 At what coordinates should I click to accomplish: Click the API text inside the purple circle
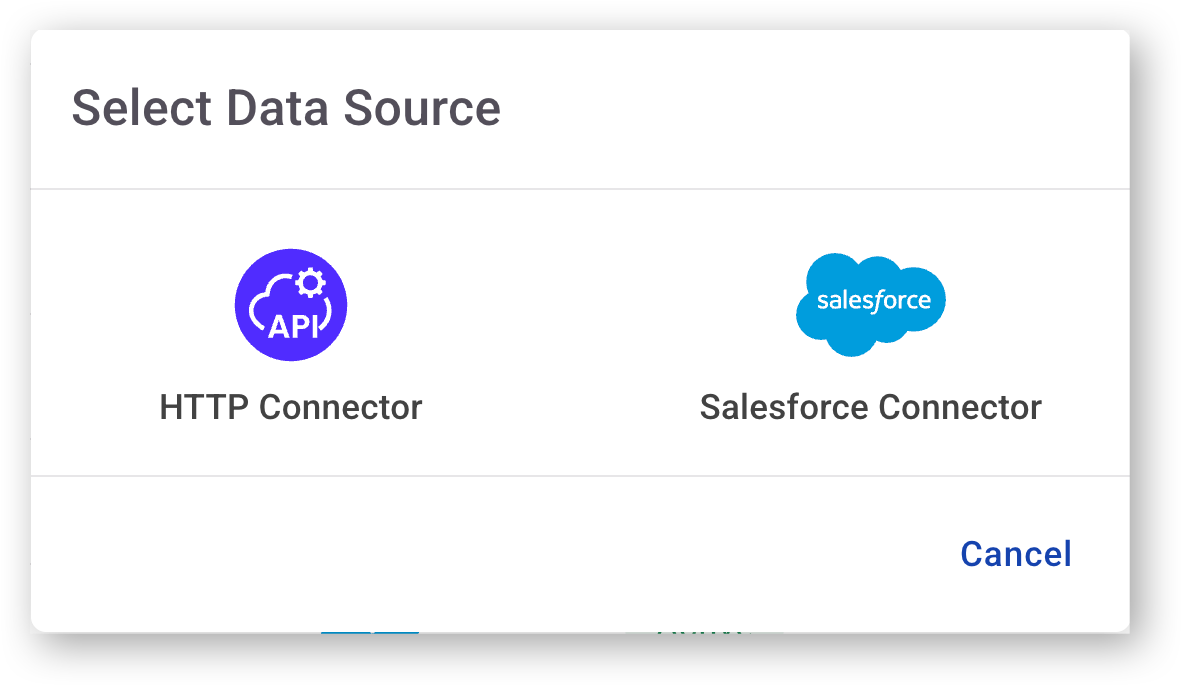click(x=293, y=326)
